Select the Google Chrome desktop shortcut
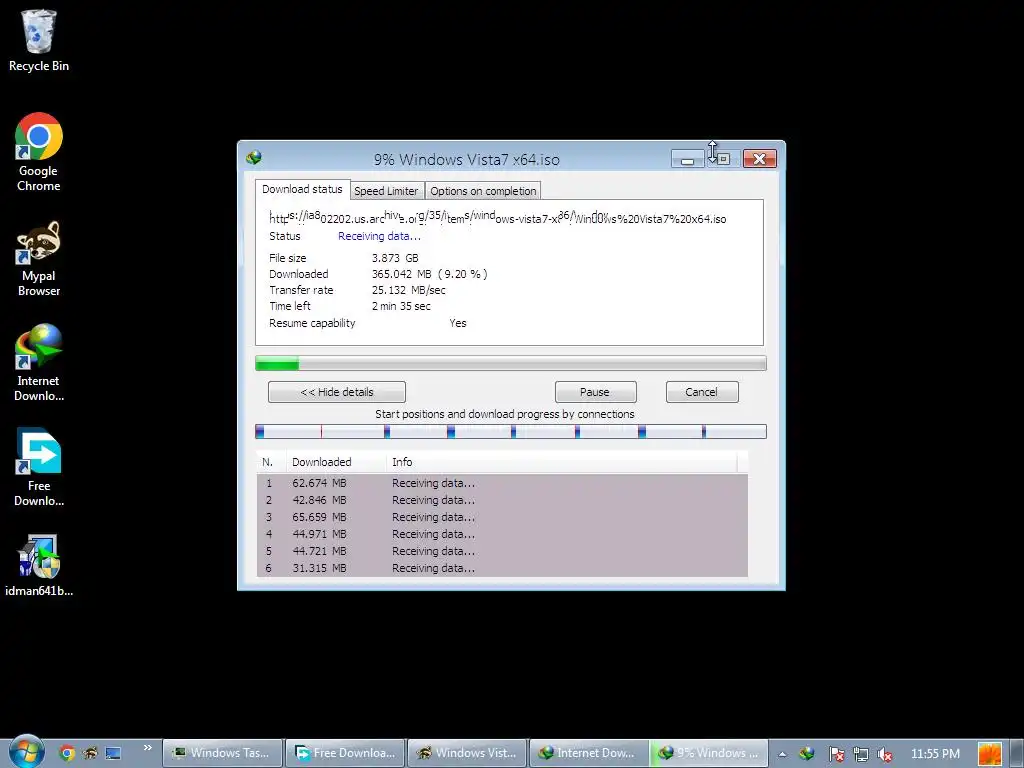 (39, 152)
